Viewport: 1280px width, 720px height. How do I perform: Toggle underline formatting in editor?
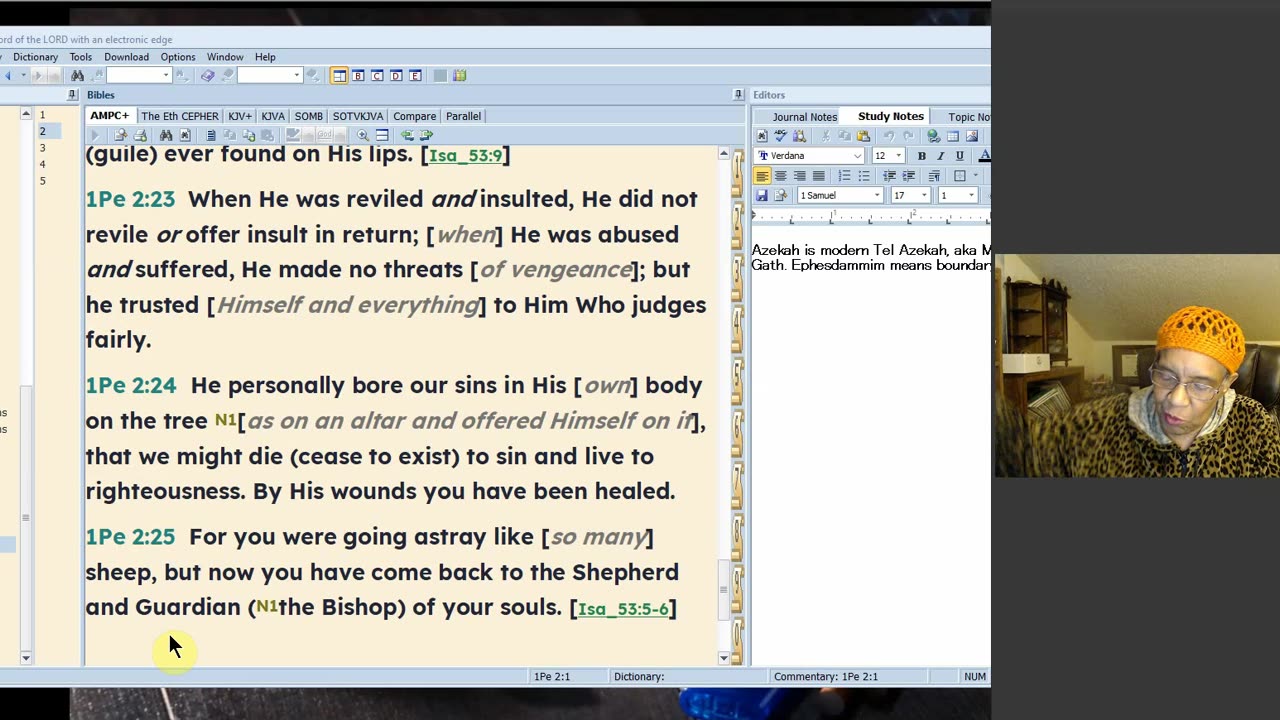[960, 156]
